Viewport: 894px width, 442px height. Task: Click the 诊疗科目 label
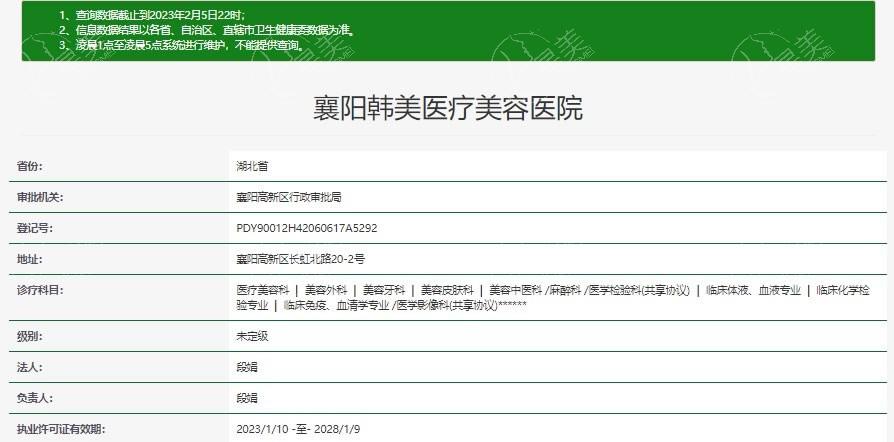39,290
